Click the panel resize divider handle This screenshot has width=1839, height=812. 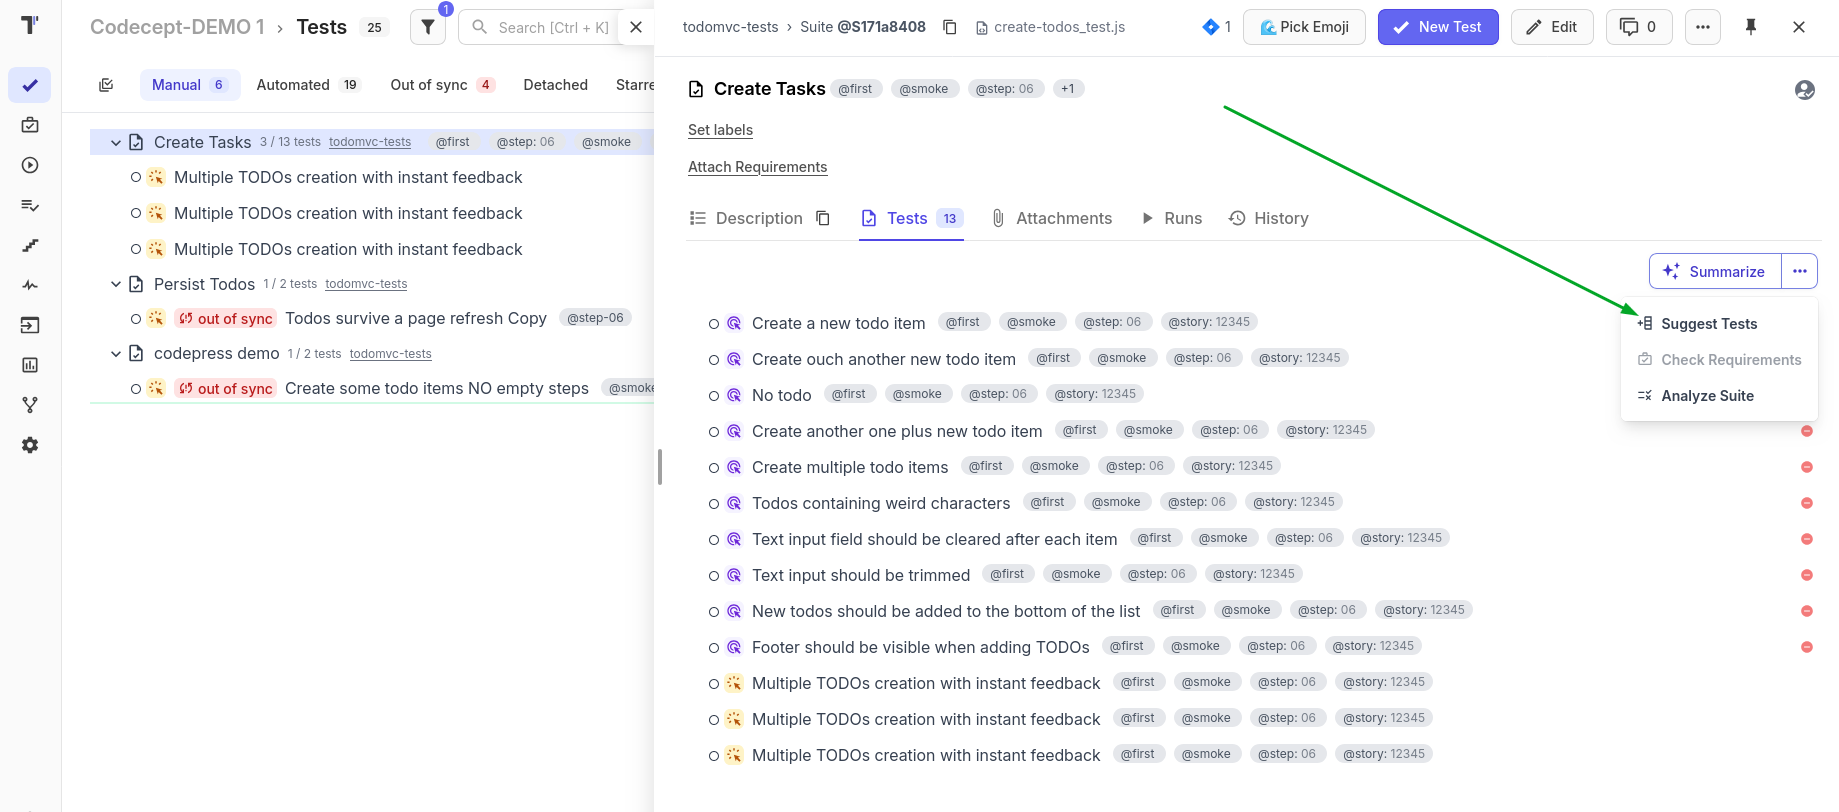(660, 467)
